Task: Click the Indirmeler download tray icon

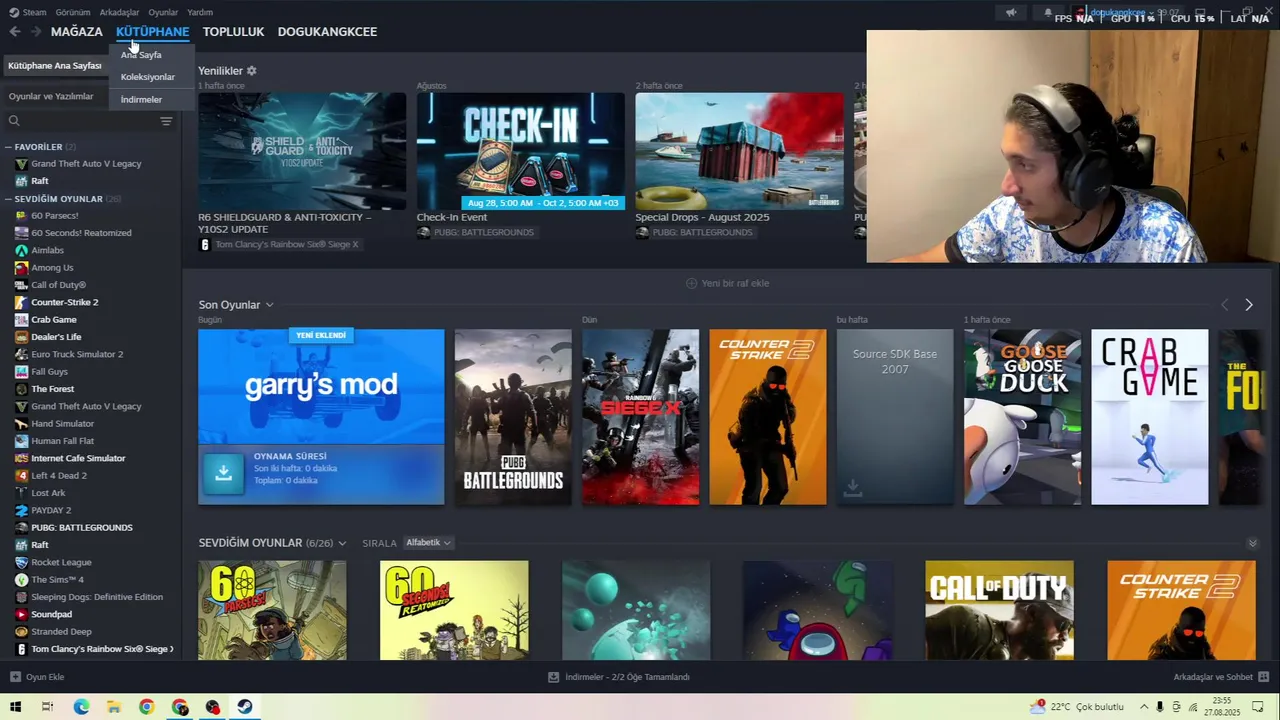Action: [553, 677]
